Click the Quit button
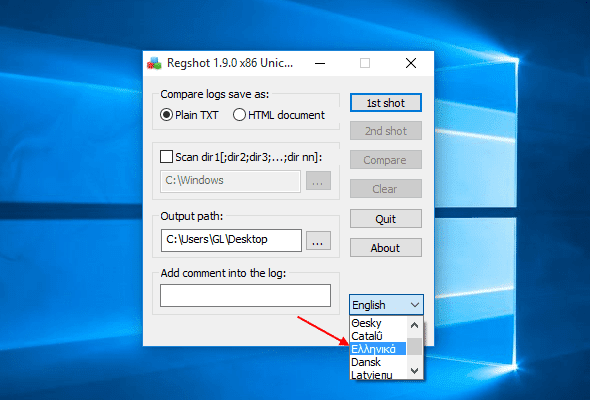This screenshot has width=590, height=400. pos(386,219)
